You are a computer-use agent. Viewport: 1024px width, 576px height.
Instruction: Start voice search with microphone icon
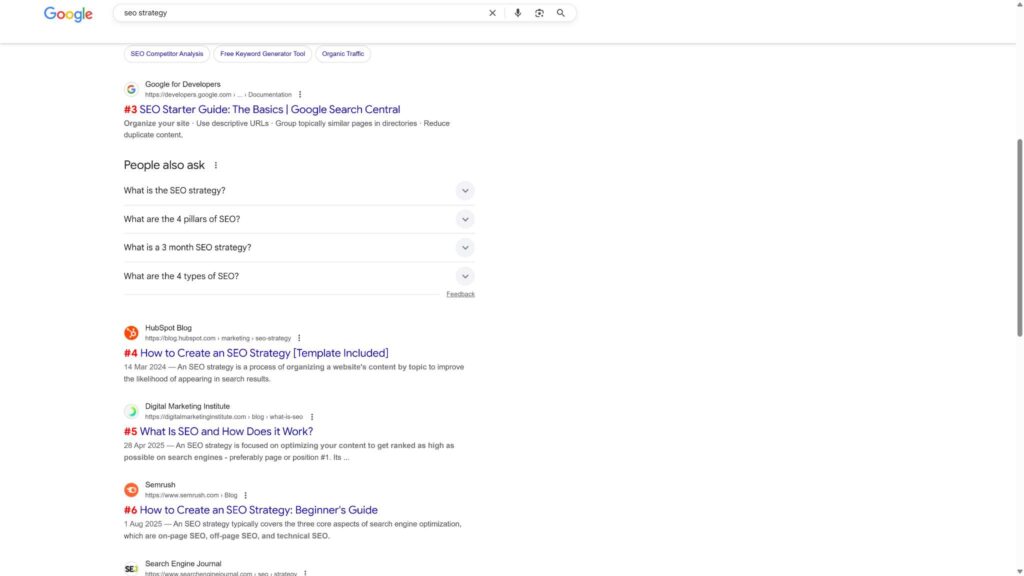(517, 13)
